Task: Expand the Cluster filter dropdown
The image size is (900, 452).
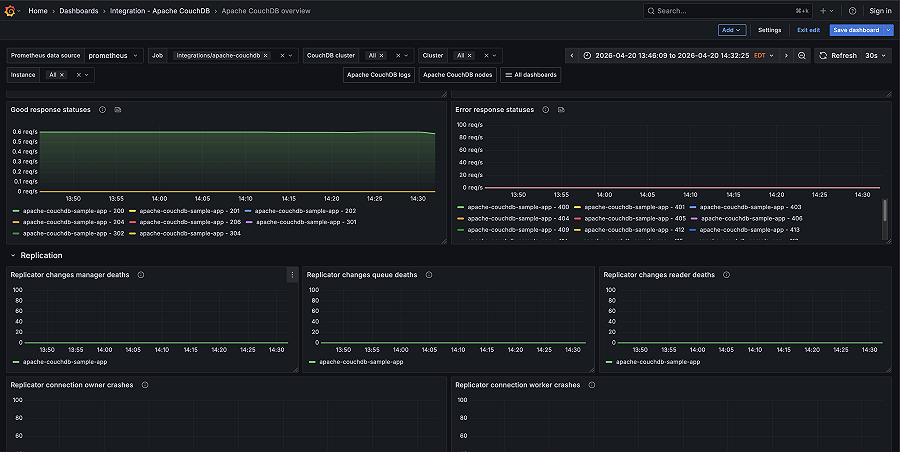Action: pos(494,56)
